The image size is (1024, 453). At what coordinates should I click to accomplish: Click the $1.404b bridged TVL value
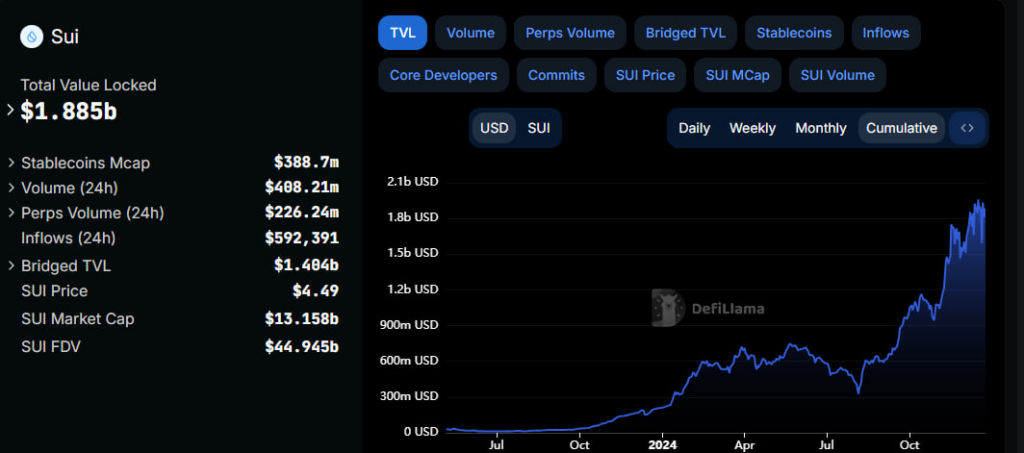[x=306, y=266]
